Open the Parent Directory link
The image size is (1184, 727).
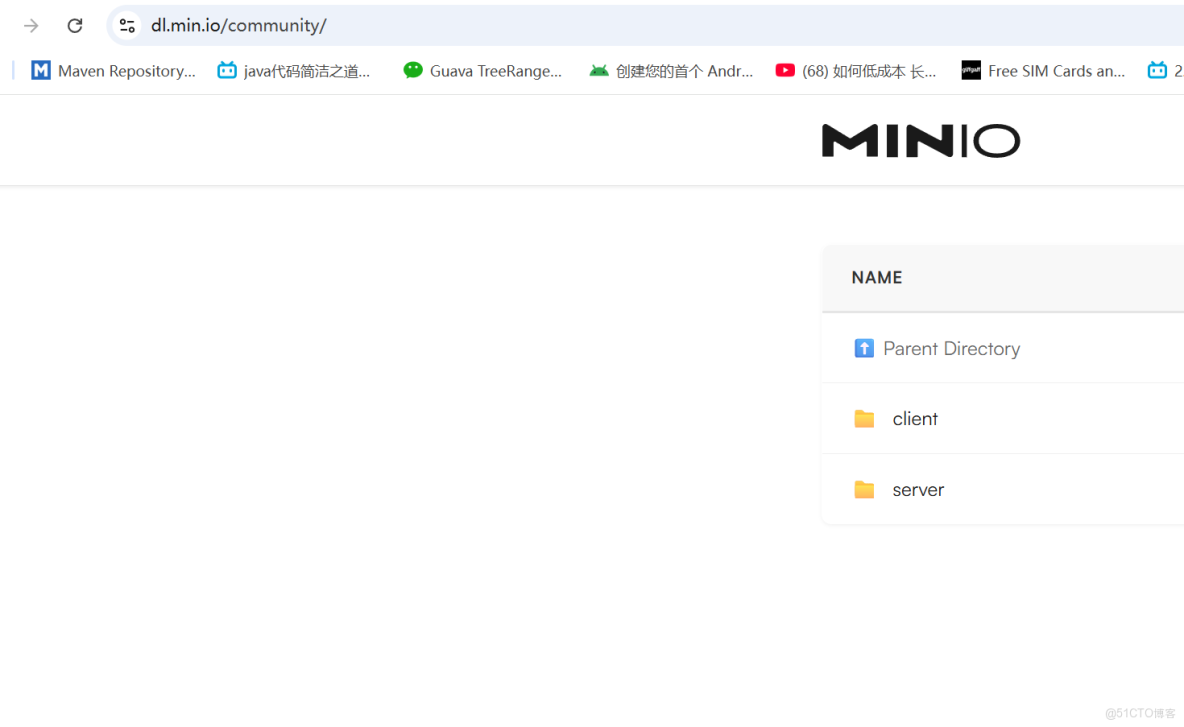[951, 348]
